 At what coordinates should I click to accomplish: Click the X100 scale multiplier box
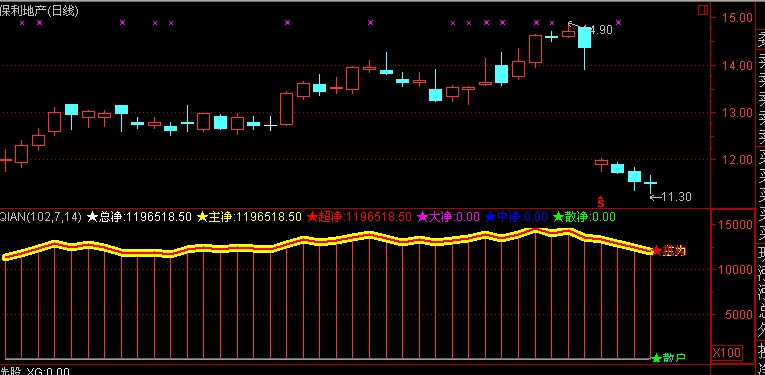726,353
